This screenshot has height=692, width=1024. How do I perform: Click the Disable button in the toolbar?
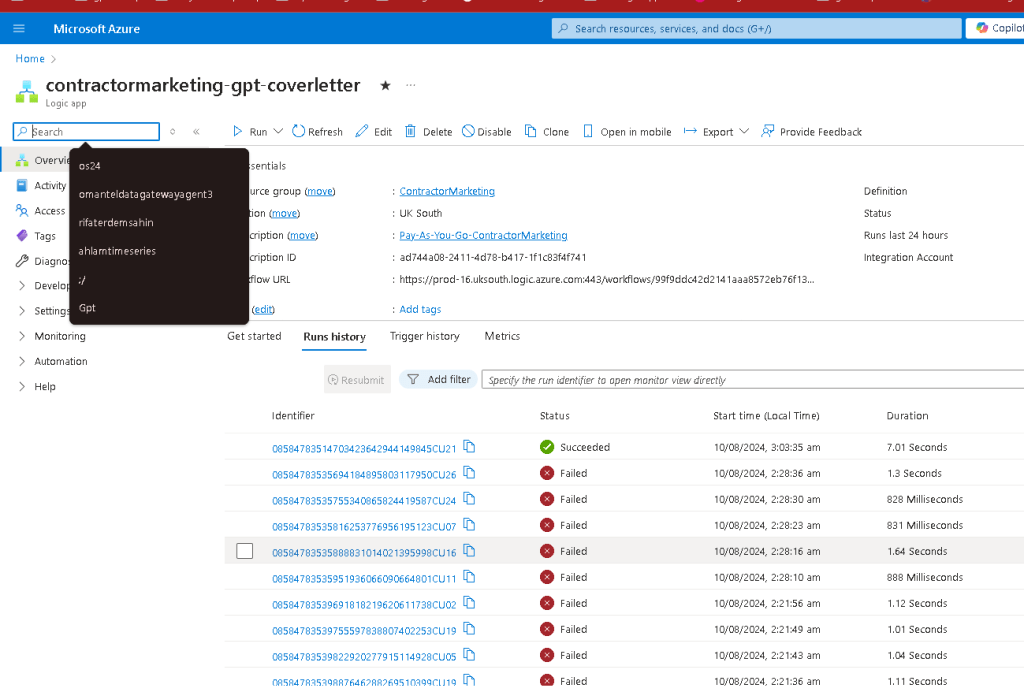tap(487, 131)
